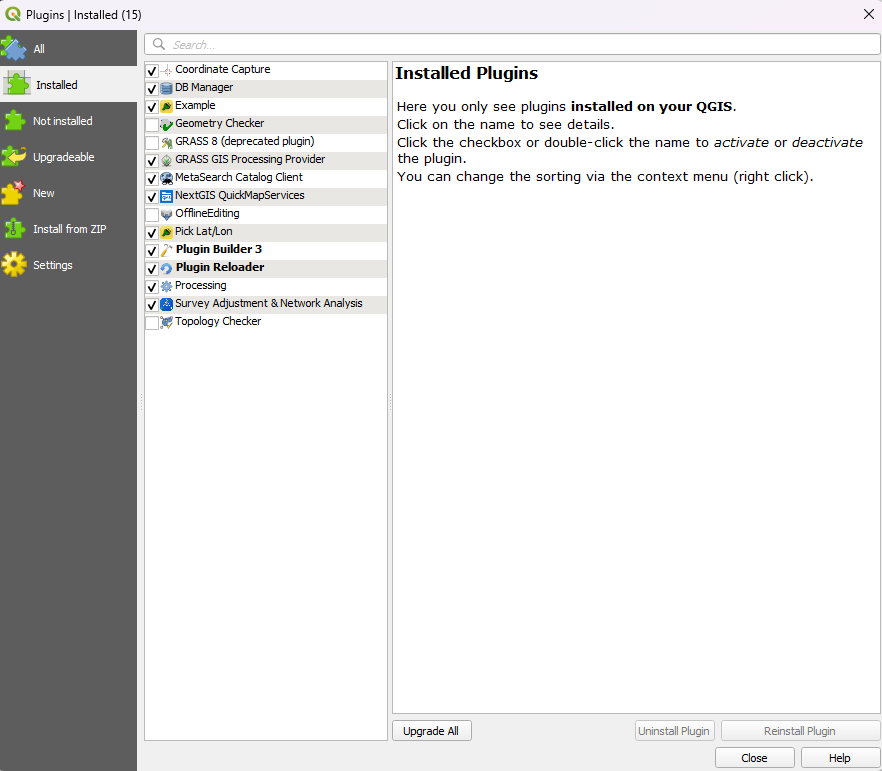The width and height of the screenshot is (882, 771).
Task: Uncheck the Plugin Builder 3 checkbox
Action: pyautogui.click(x=152, y=251)
